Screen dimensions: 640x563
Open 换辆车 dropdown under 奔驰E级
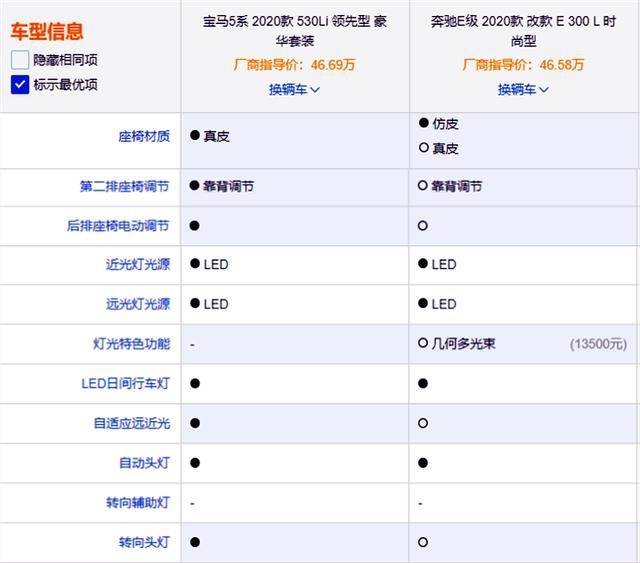point(523,89)
